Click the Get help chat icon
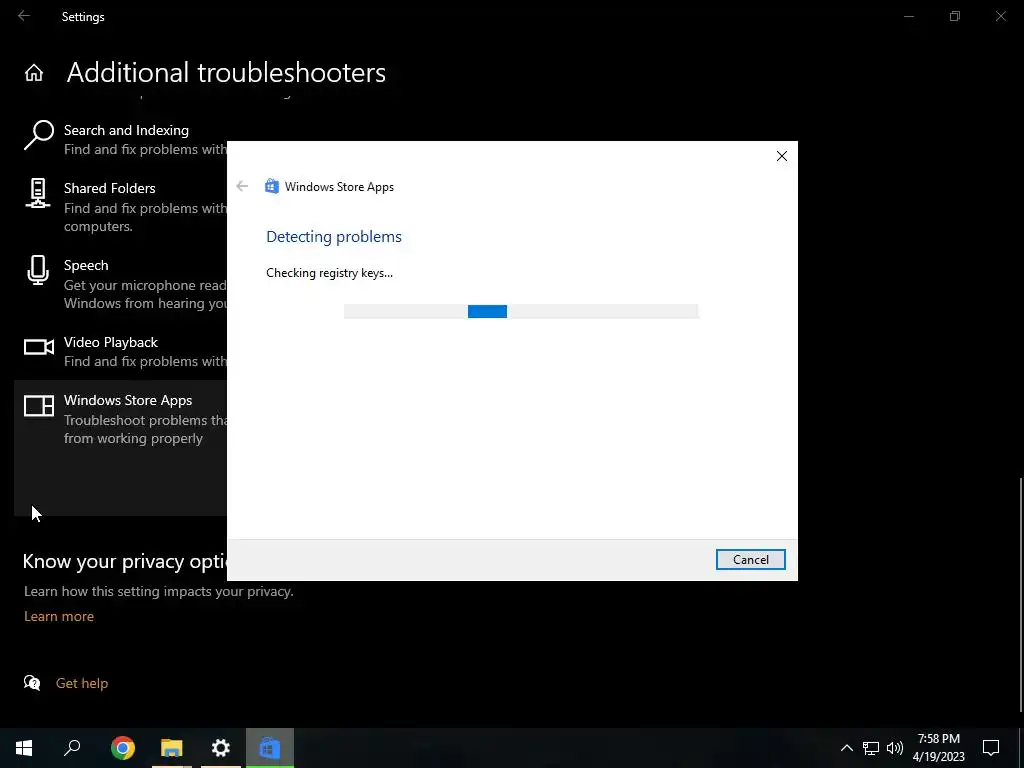The image size is (1024, 768). click(32, 683)
